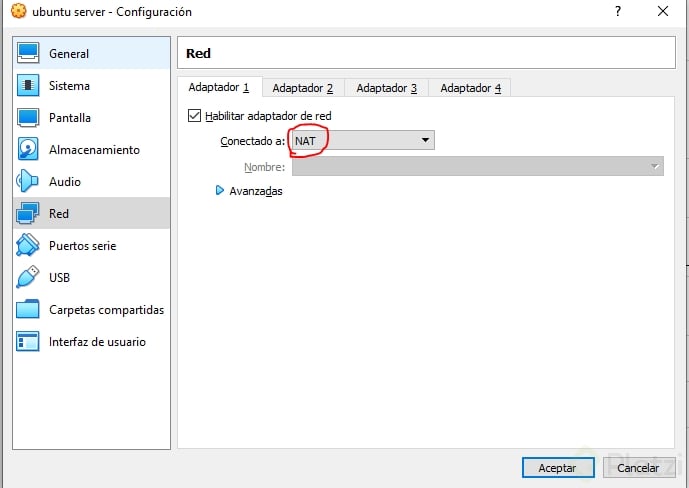The width and height of the screenshot is (689, 488).
Task: Open the Nombre dropdown list
Action: coord(477,167)
